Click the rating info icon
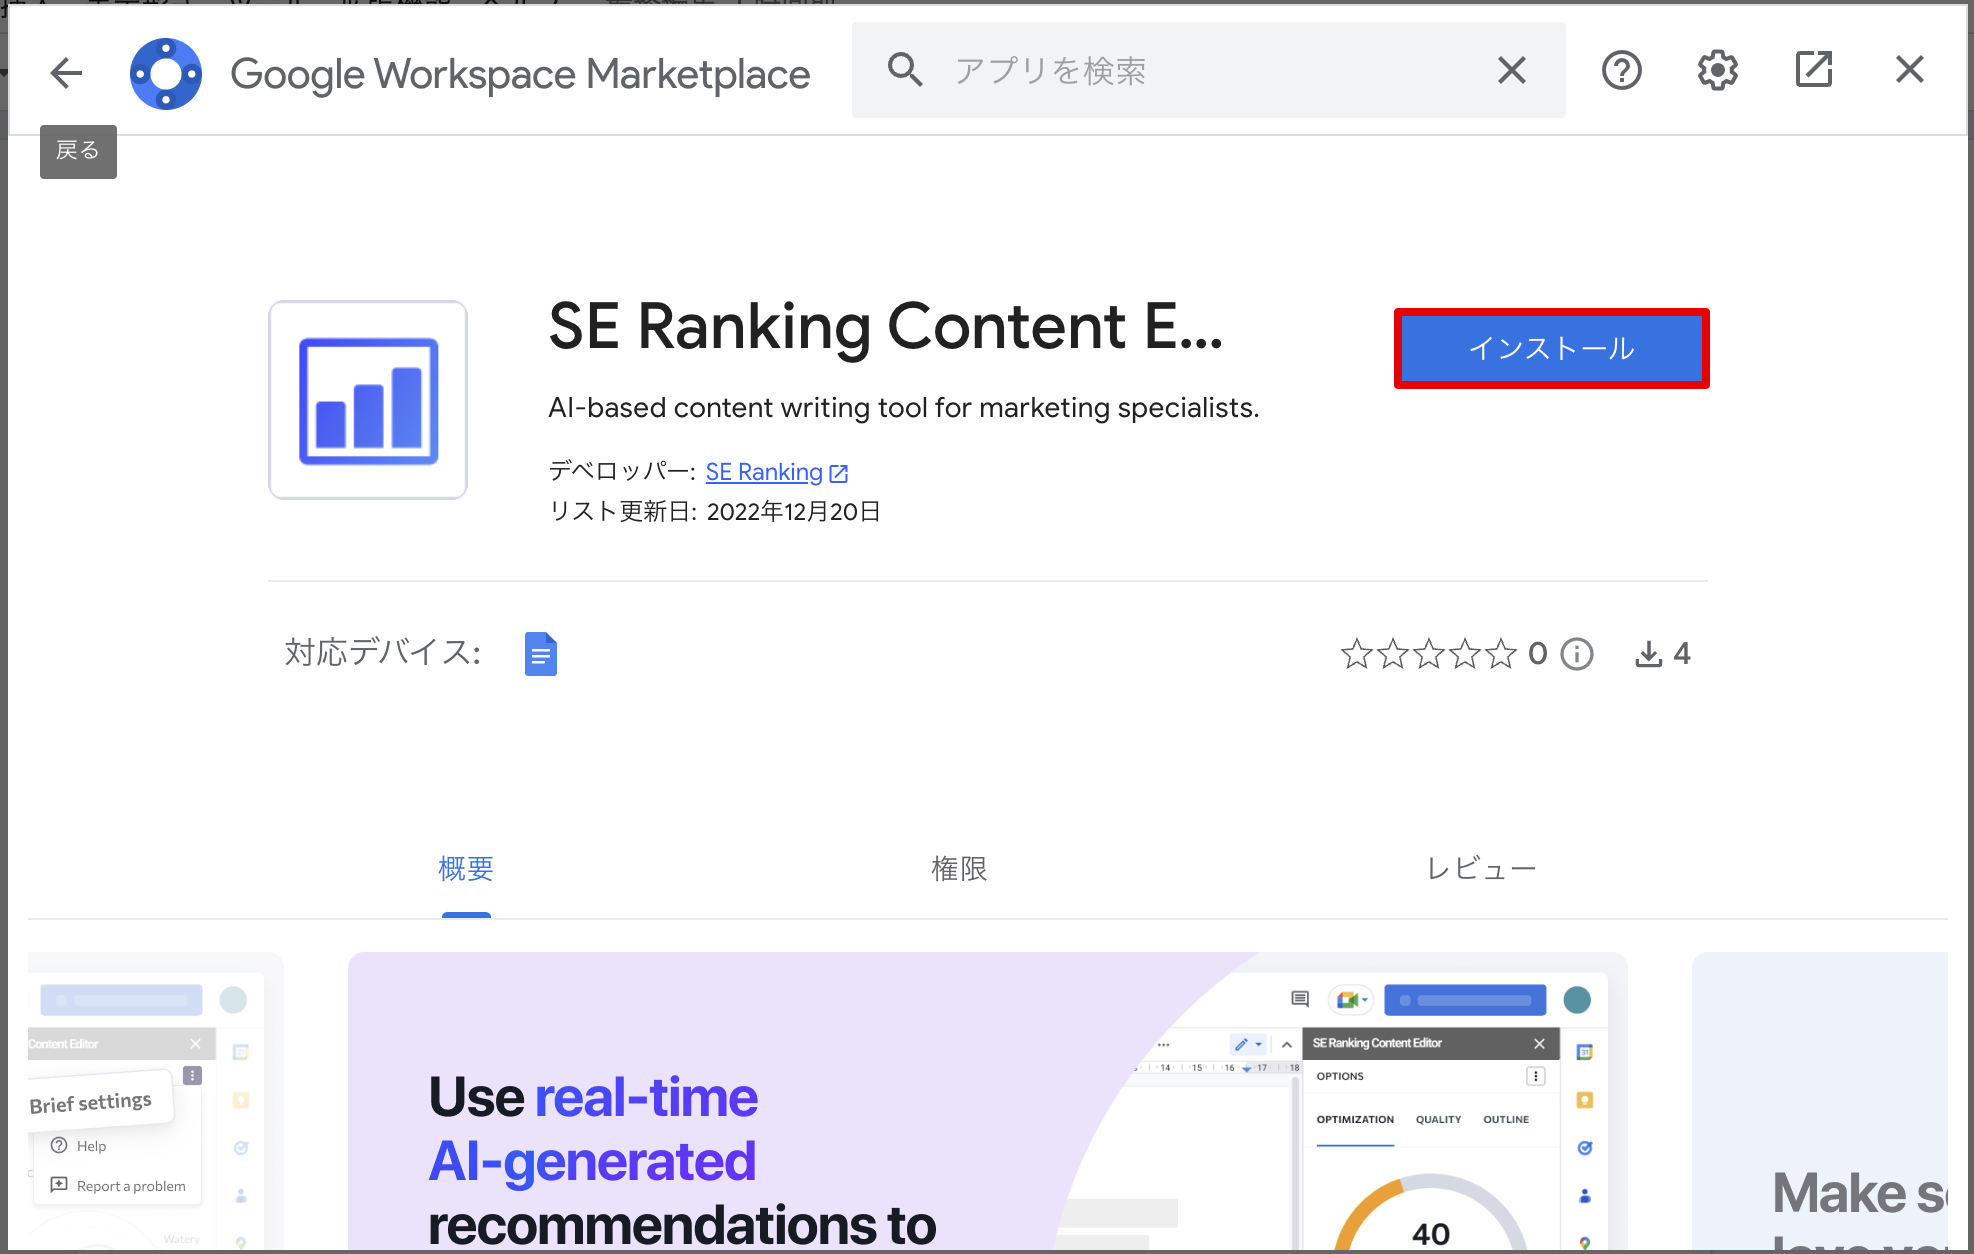The height and width of the screenshot is (1254, 1974). click(x=1577, y=654)
